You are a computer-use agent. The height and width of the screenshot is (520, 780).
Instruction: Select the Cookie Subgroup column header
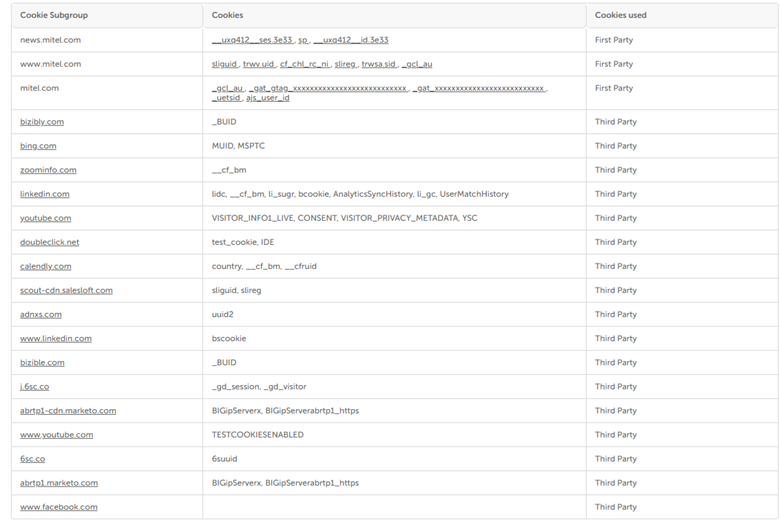pos(54,15)
